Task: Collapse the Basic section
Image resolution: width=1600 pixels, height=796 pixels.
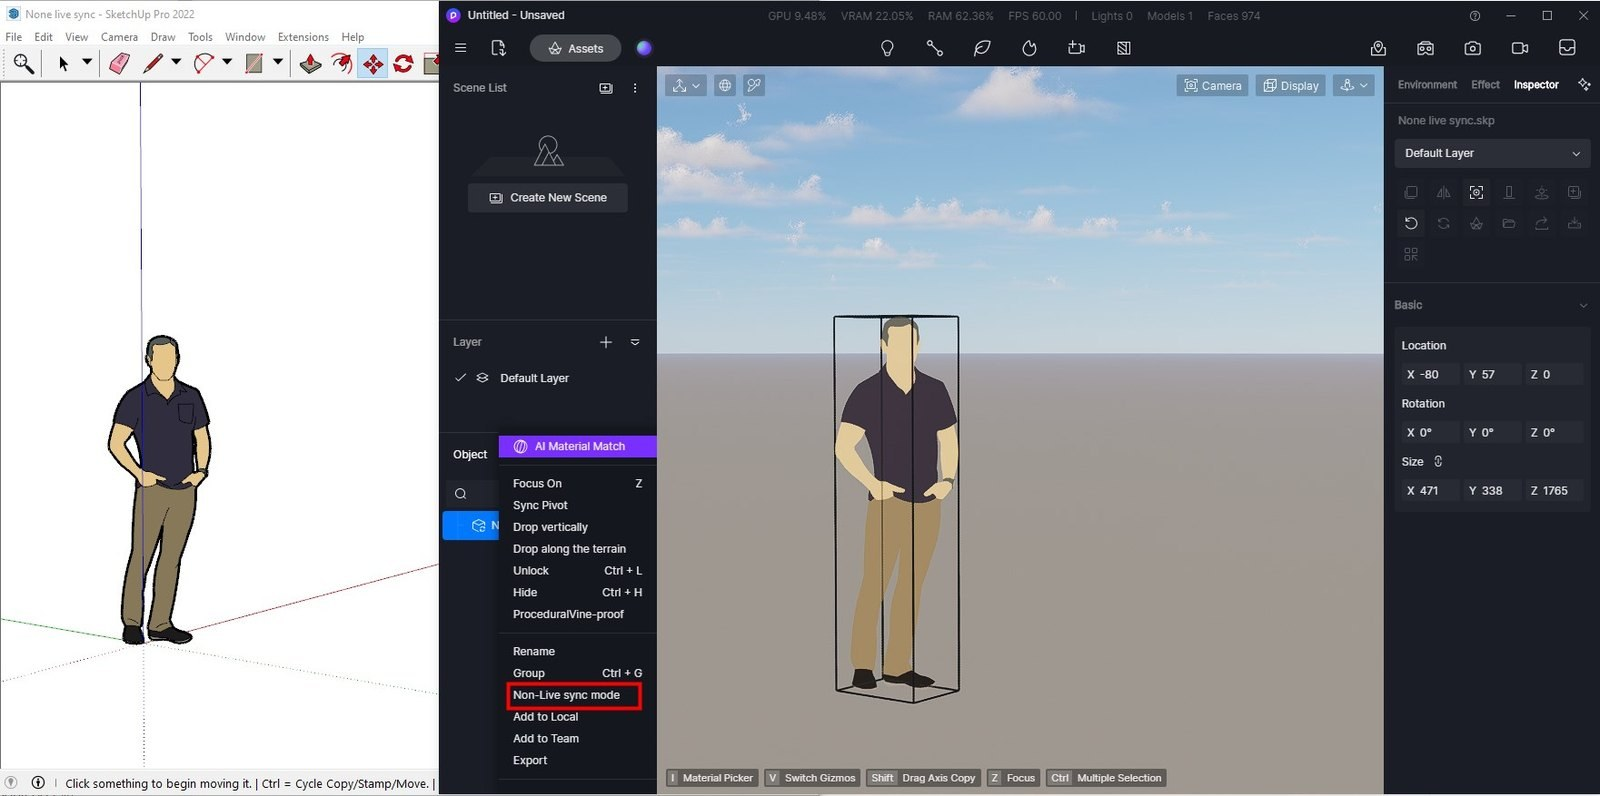Action: click(x=1583, y=305)
